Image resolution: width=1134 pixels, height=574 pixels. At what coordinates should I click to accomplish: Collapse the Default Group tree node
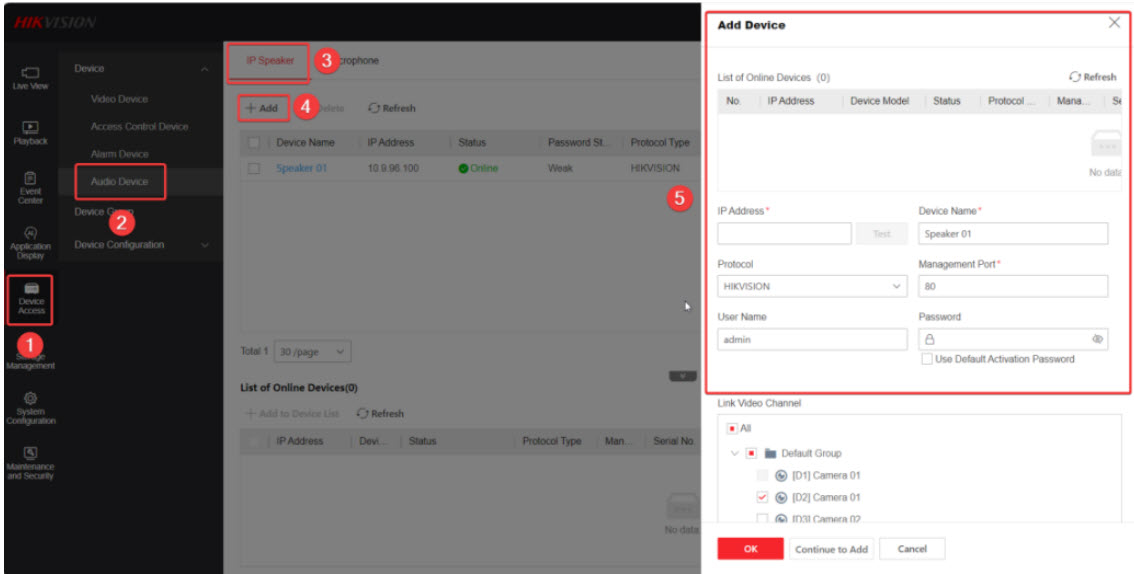(736, 453)
